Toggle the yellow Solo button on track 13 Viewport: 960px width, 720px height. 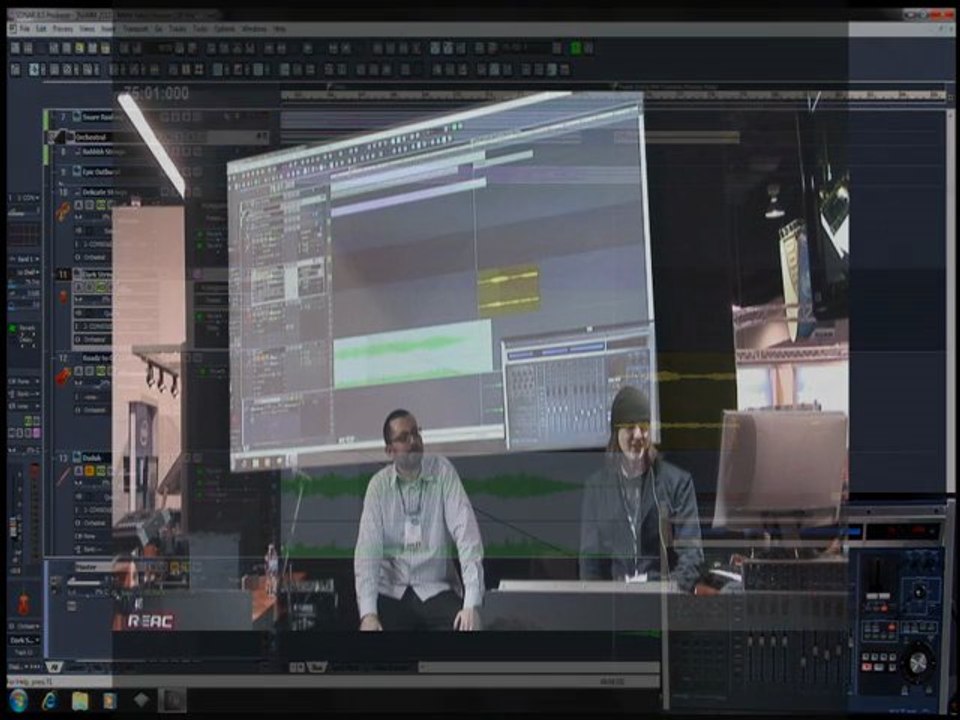pyautogui.click(x=89, y=471)
